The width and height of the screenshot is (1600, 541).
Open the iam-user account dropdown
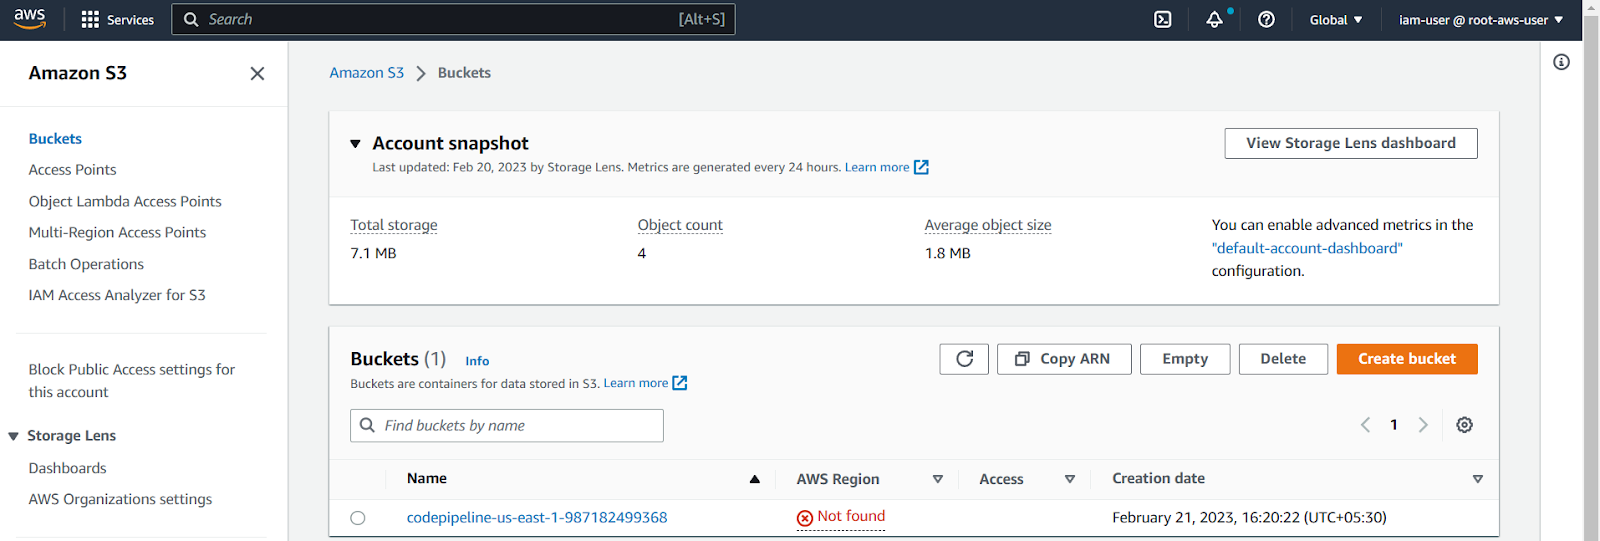(1481, 20)
